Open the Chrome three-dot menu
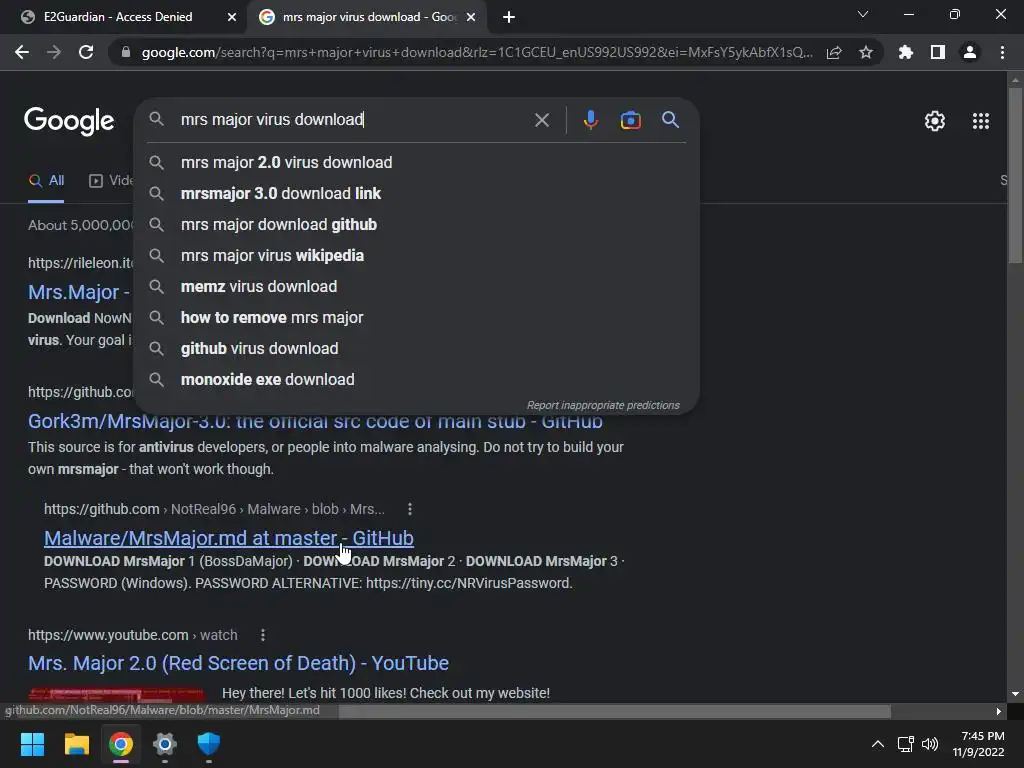The height and width of the screenshot is (768, 1024). pyautogui.click(x=1002, y=52)
